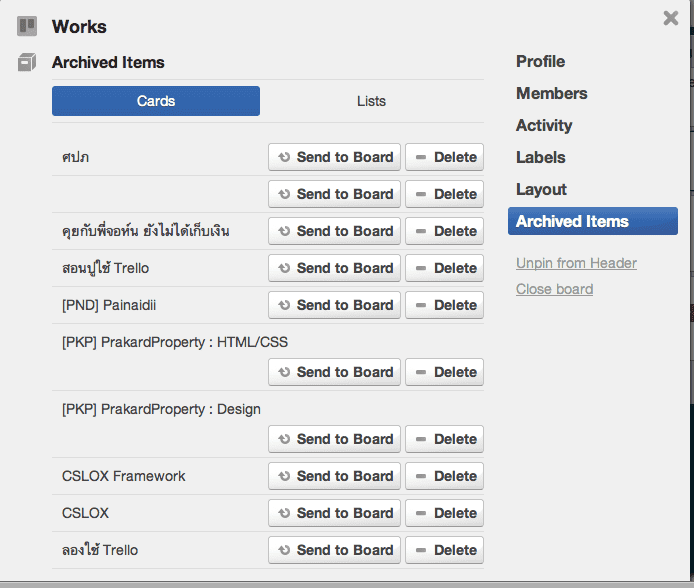This screenshot has width=694, height=588.
Task: Click the Close board link
Action: [x=554, y=289]
